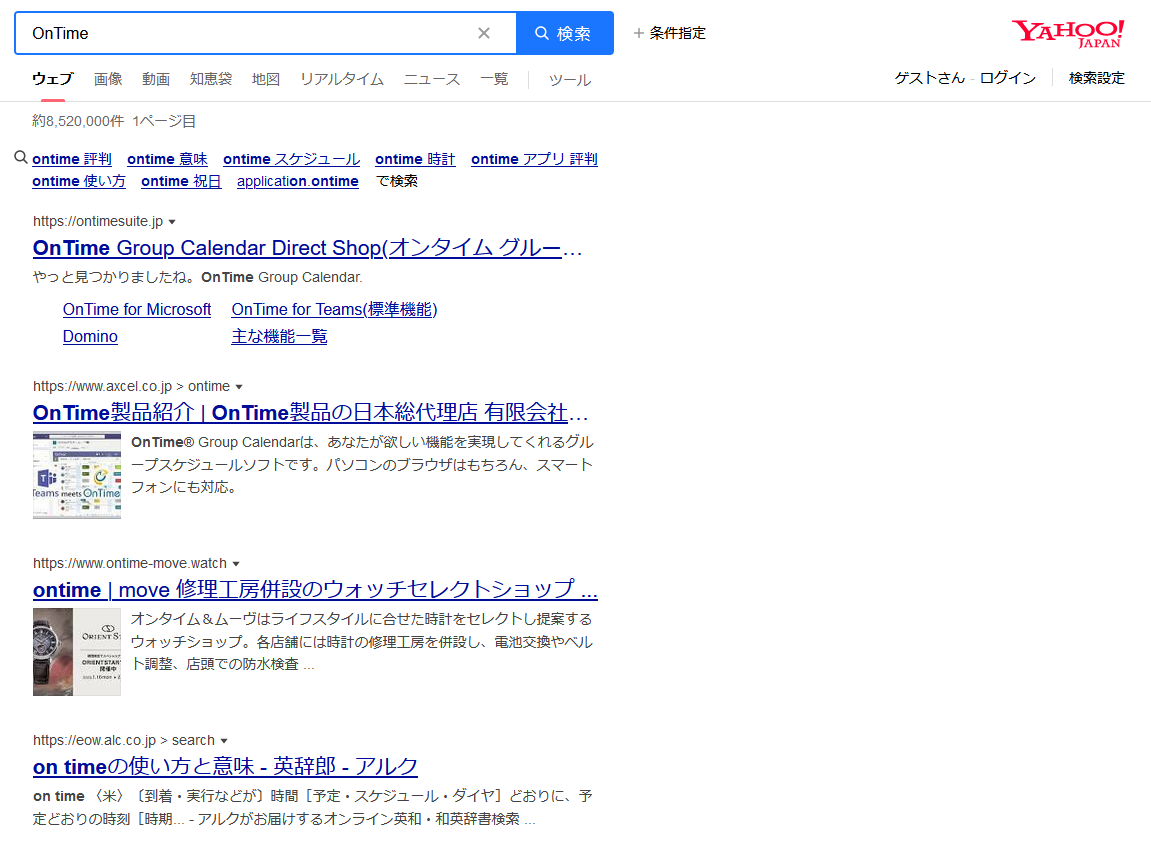
Task: Expand the axcel.co.jp URL dropdown arrow
Action: pyautogui.click(x=239, y=387)
